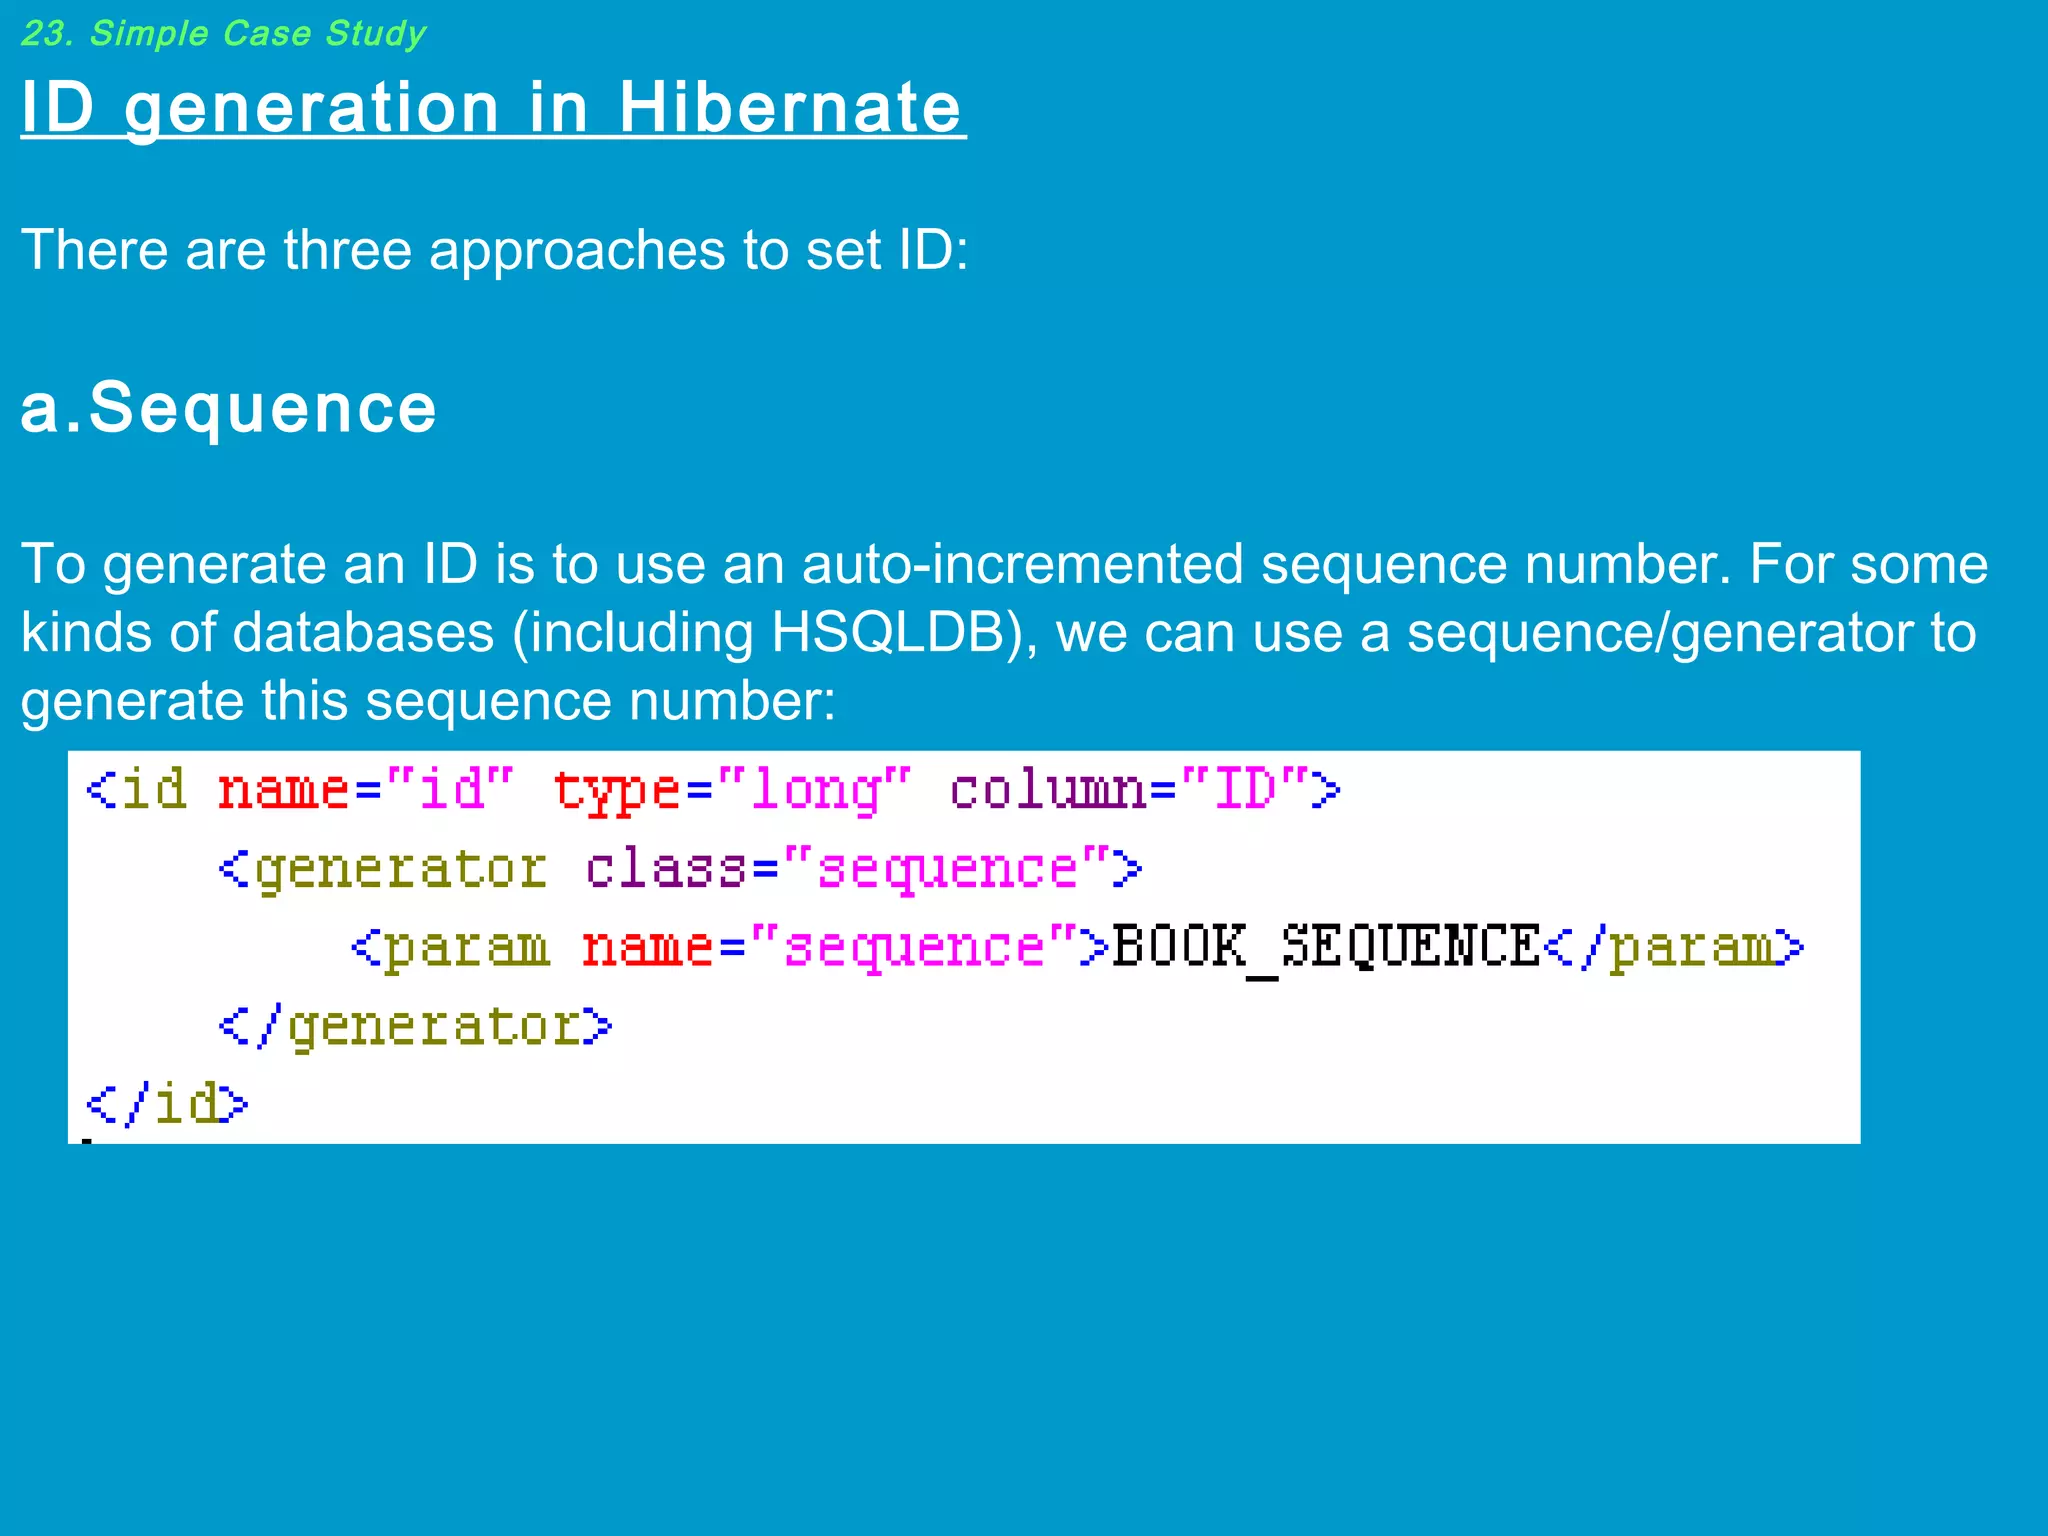The image size is (2048, 1536).
Task: Click 'There are three approaches' sentence
Action: pos(494,249)
